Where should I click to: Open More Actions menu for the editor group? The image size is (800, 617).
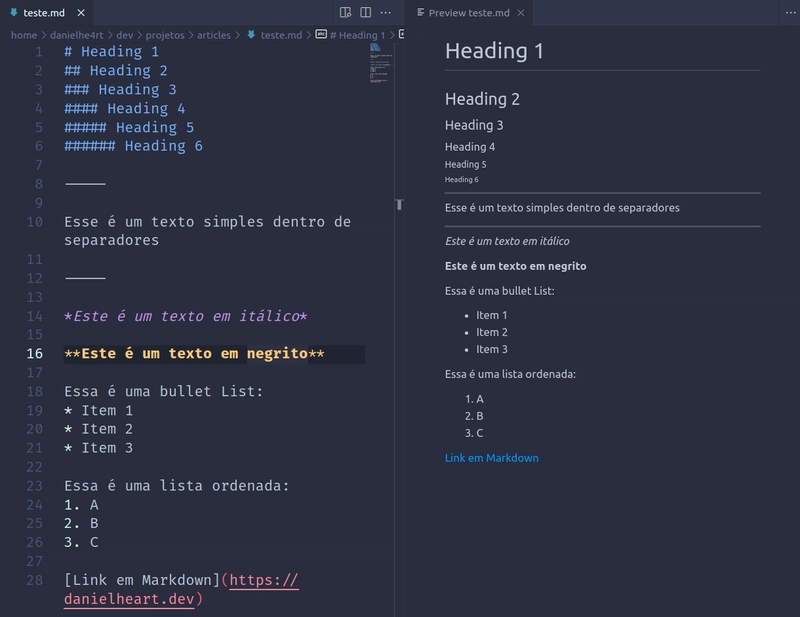(386, 12)
